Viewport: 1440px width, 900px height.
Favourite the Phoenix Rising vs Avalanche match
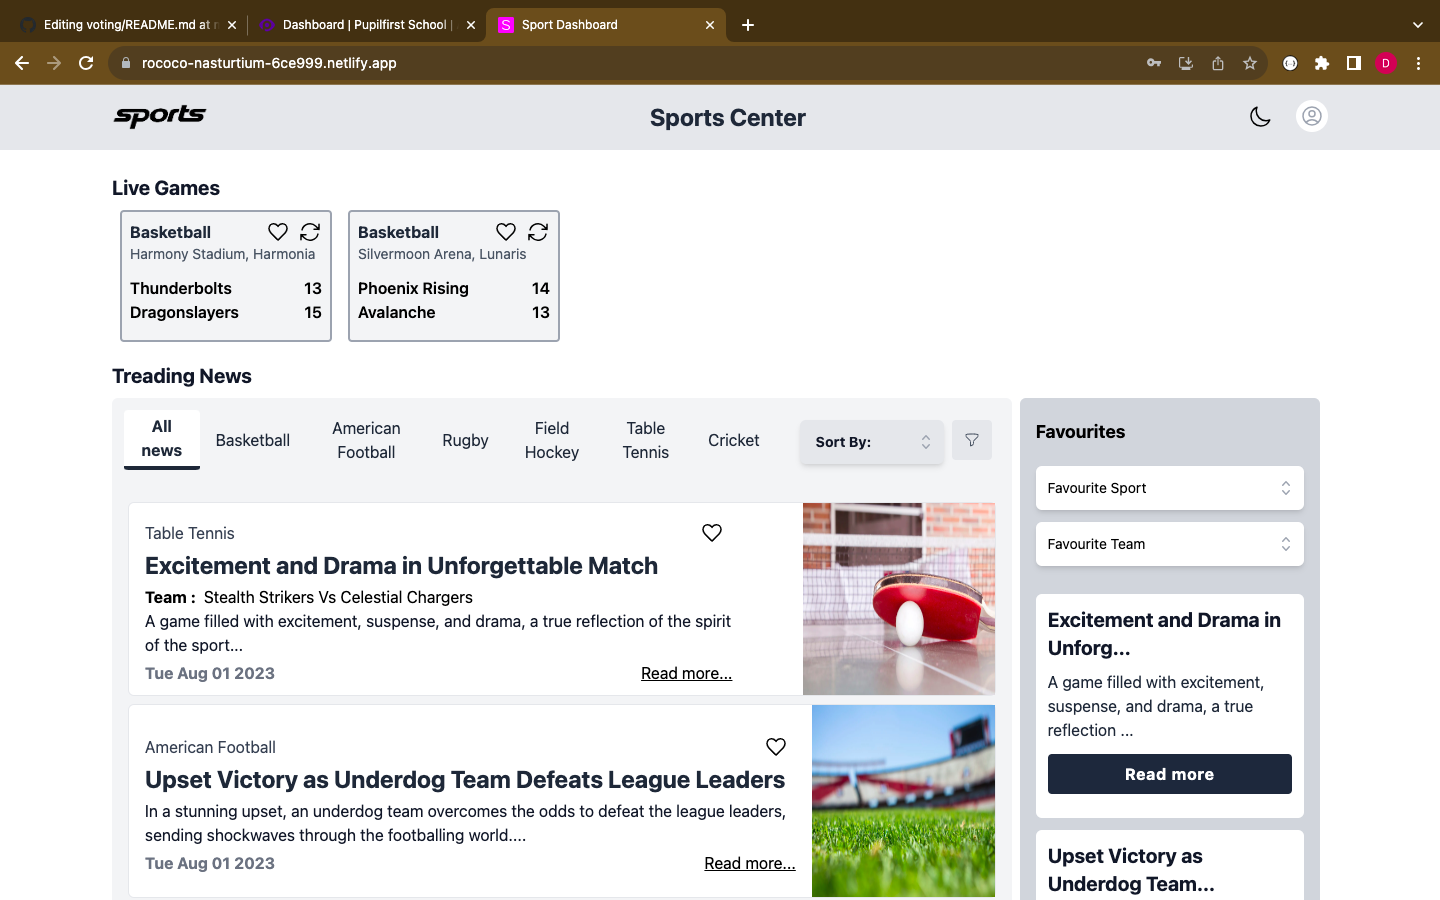[505, 231]
